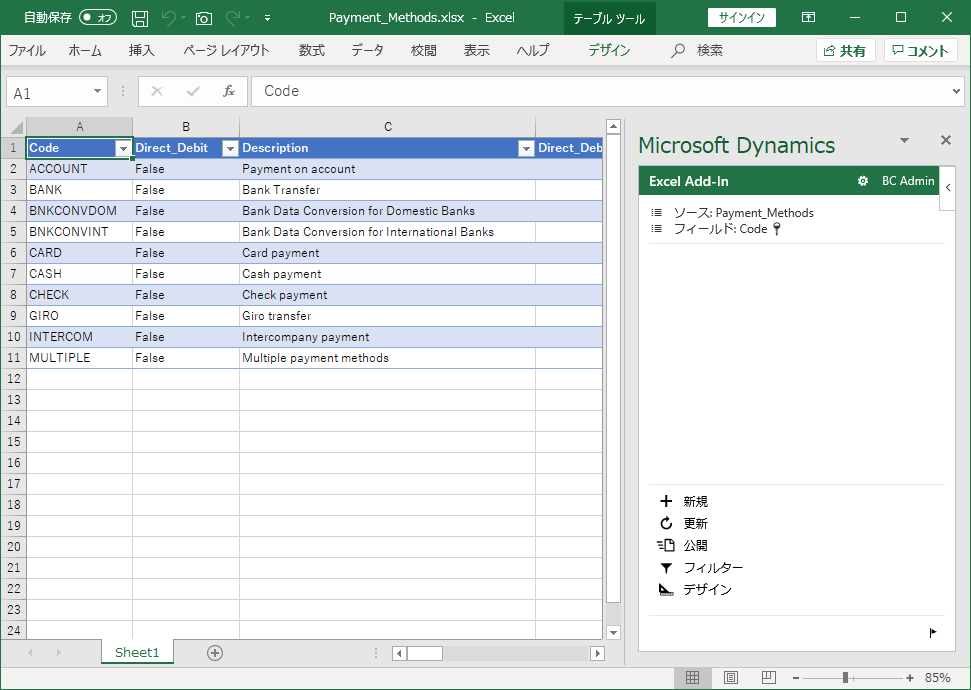Close the Microsoft Dynamics task pane
The width and height of the screenshot is (971, 690).
pyautogui.click(x=946, y=140)
